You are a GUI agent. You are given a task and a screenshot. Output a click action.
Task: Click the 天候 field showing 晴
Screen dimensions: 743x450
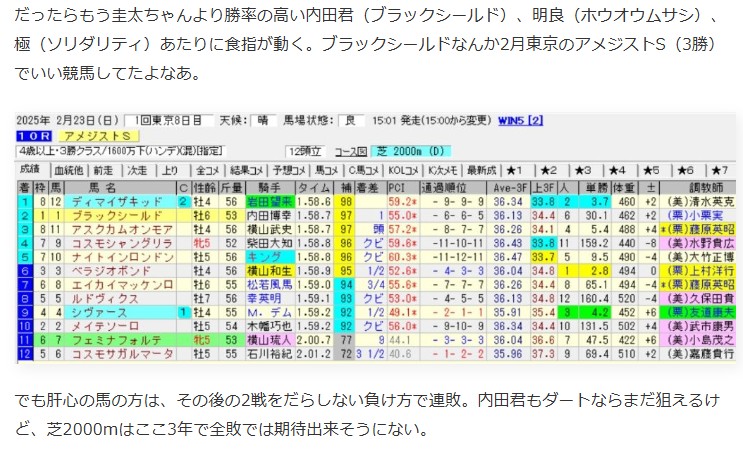[263, 120]
